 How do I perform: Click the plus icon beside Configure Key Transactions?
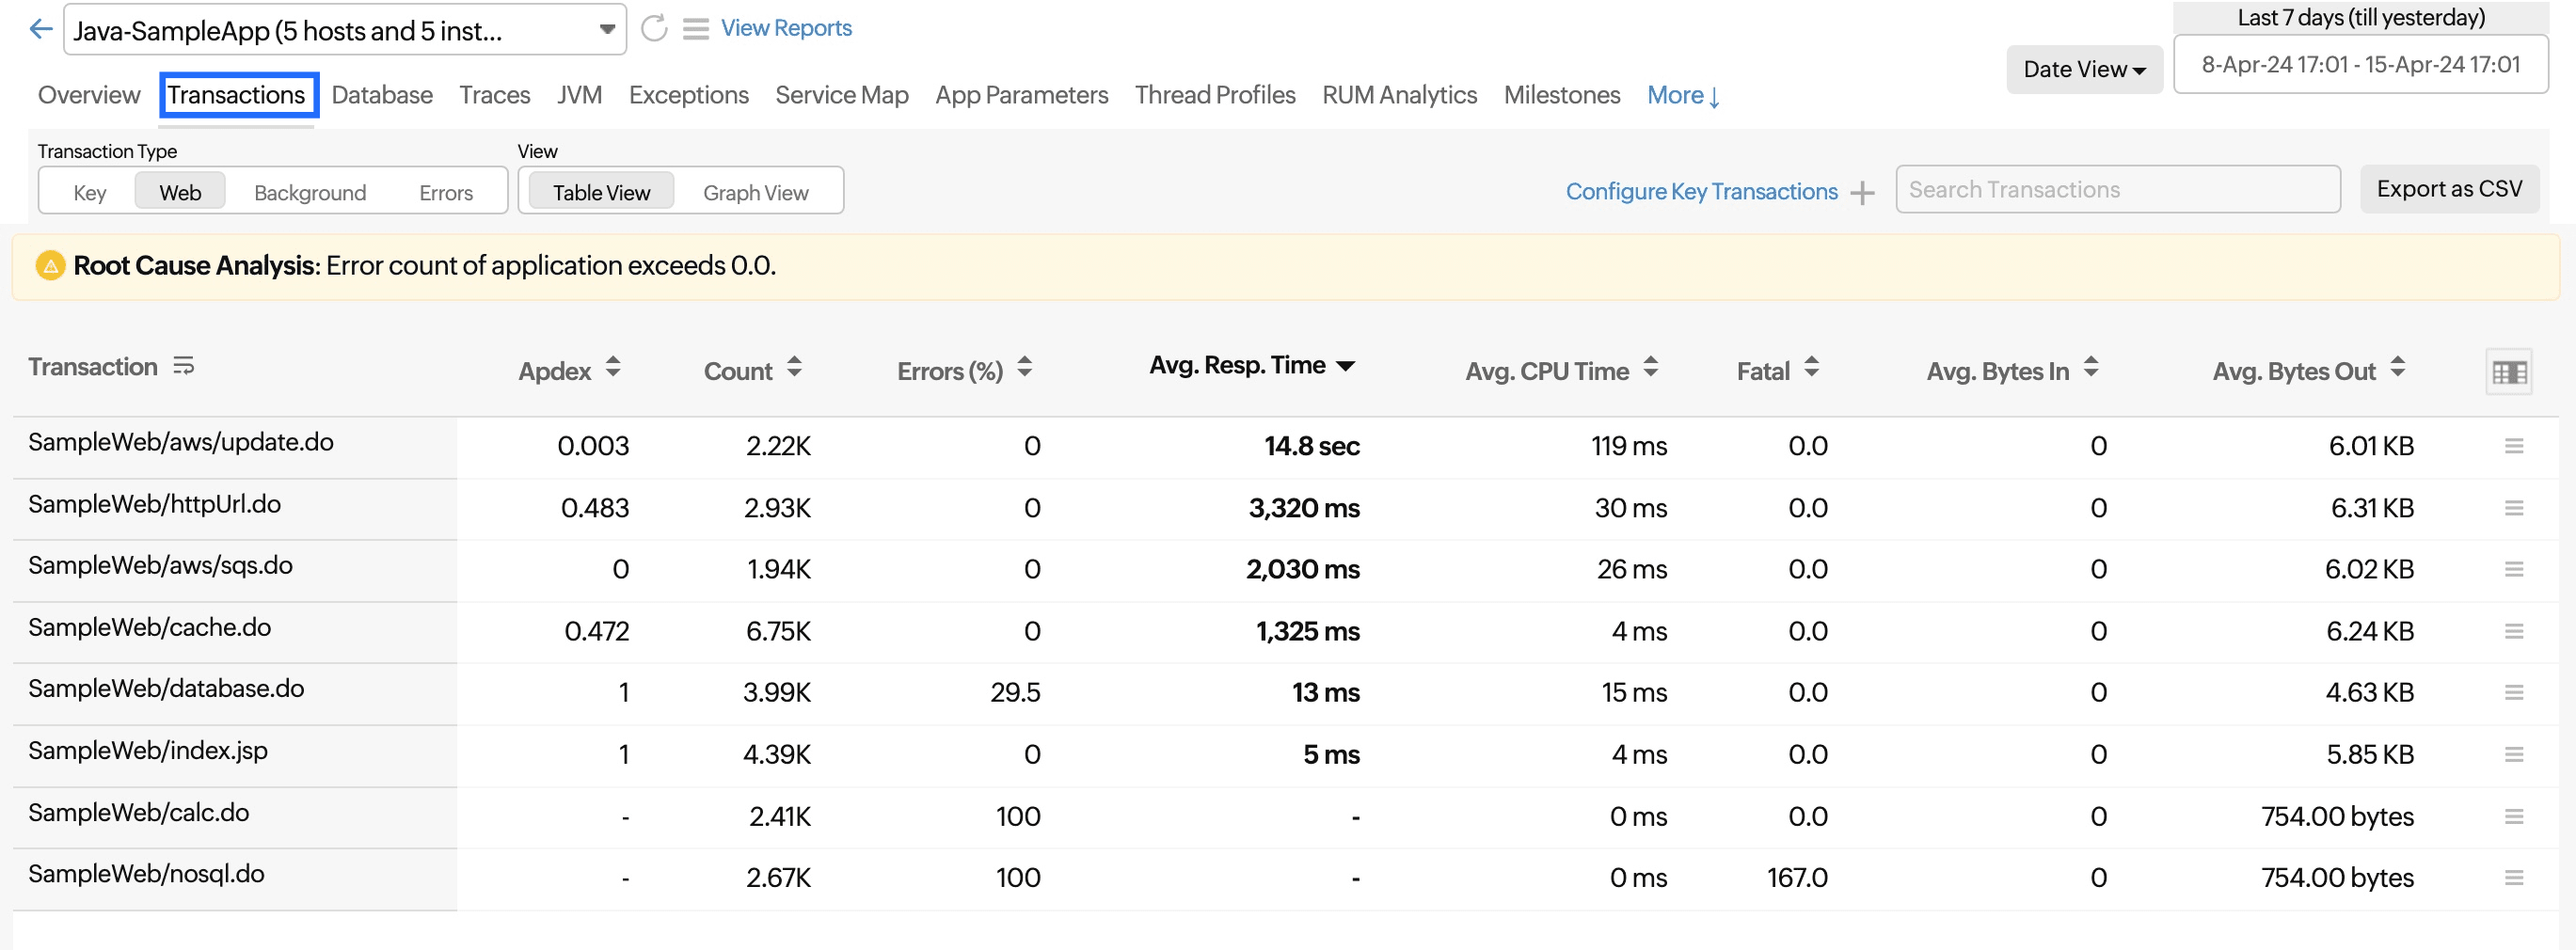pyautogui.click(x=1863, y=193)
